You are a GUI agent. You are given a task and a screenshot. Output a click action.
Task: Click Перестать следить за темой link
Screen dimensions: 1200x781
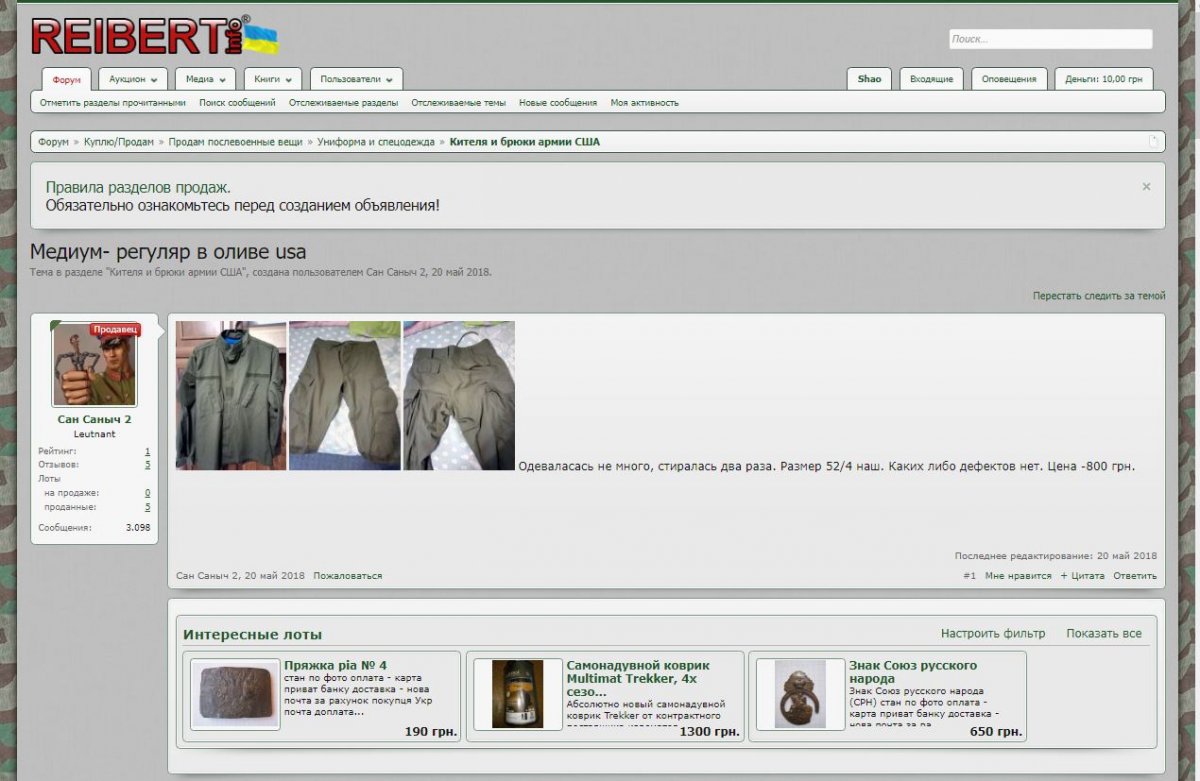click(x=1099, y=296)
